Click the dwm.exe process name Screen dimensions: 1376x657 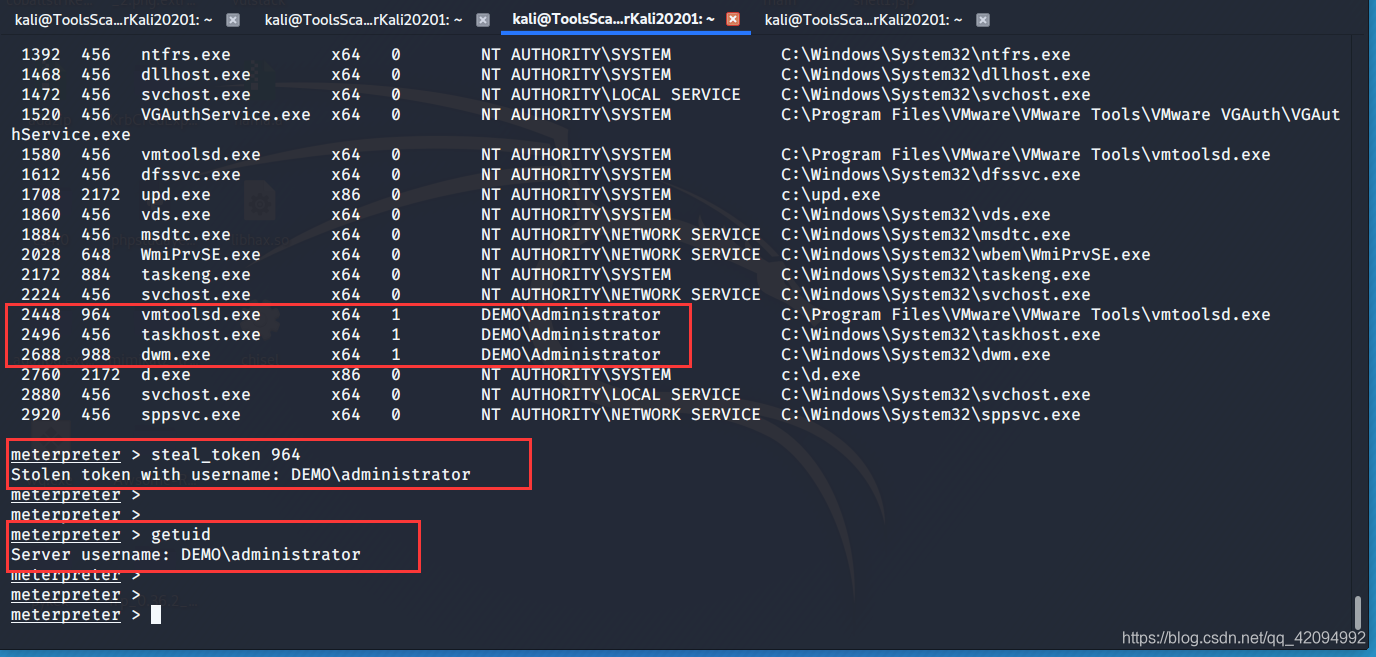coord(176,354)
